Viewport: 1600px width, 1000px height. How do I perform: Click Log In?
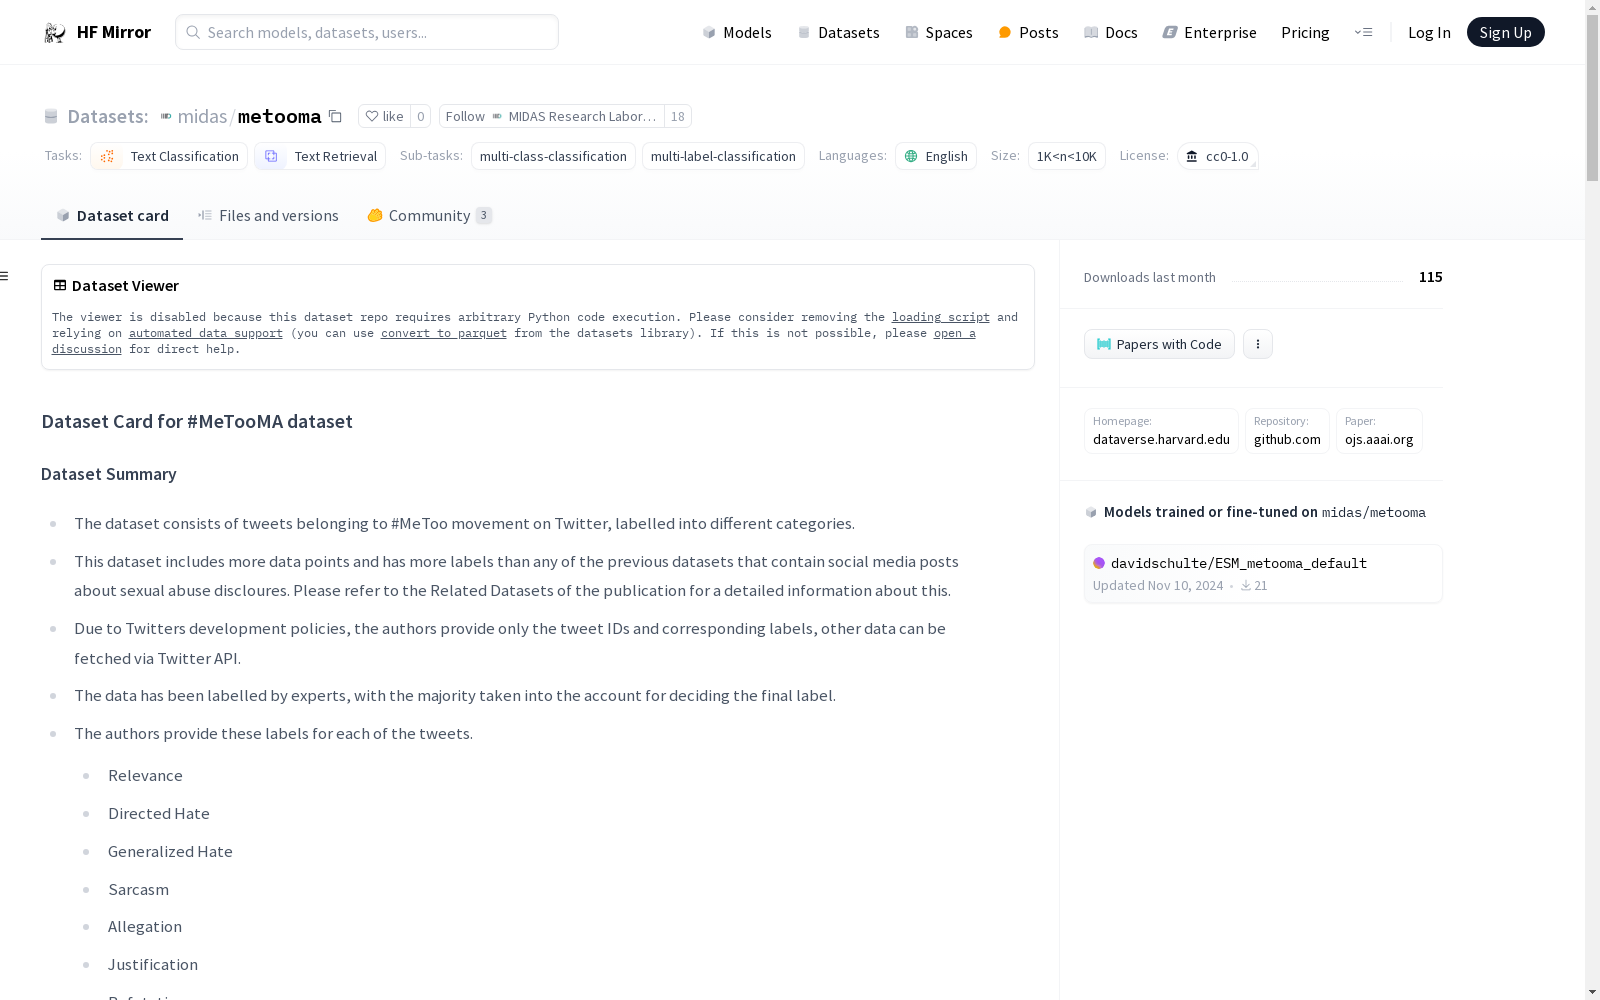point(1429,32)
